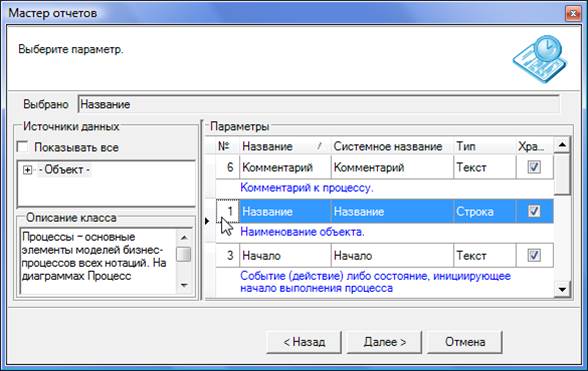This screenshot has width=588, height=371.
Task: Click the report wizard clock icon
Action: (x=540, y=58)
